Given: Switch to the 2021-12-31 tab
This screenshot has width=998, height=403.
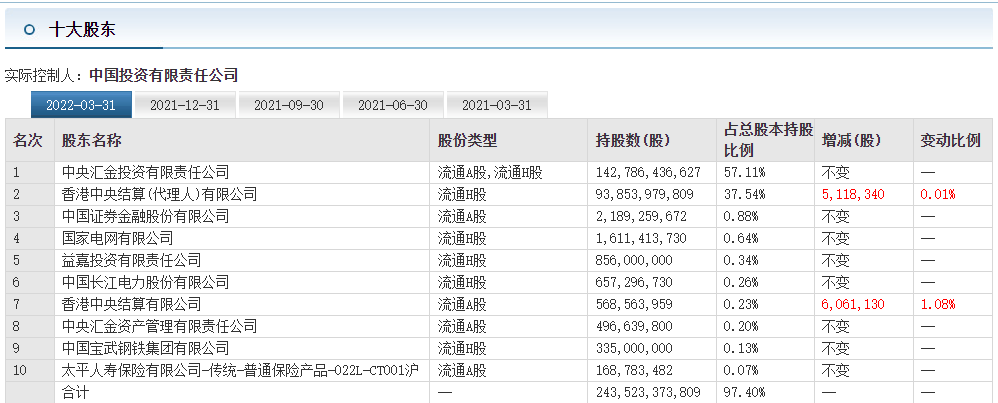Looking at the screenshot, I should pos(185,105).
